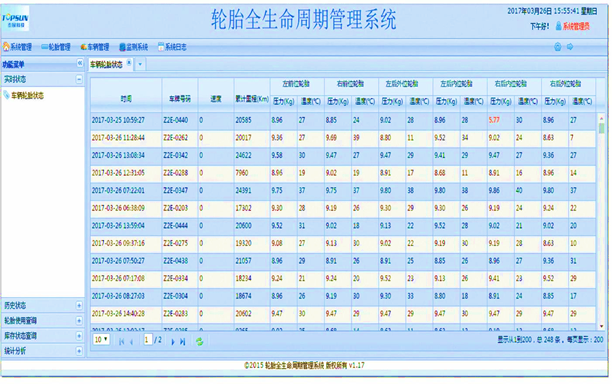612x384 pixels.
Task: Click the page number input field
Action: pos(148,340)
